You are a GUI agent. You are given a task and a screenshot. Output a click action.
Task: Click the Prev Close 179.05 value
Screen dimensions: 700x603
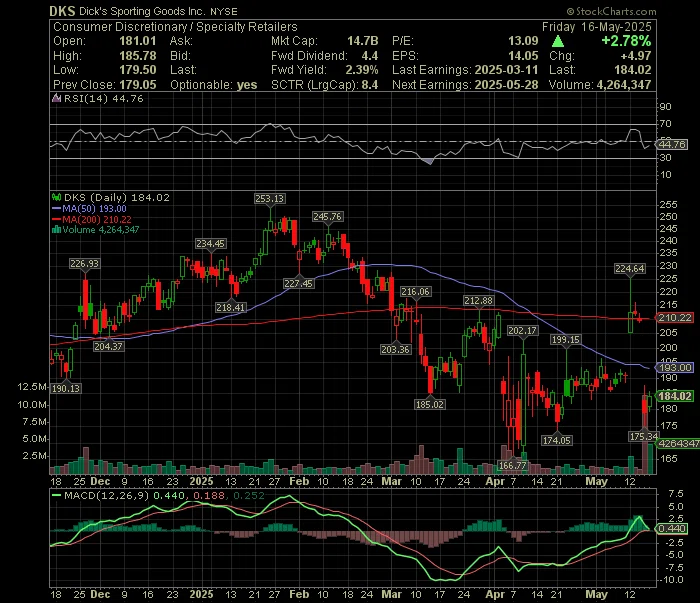tap(138, 84)
